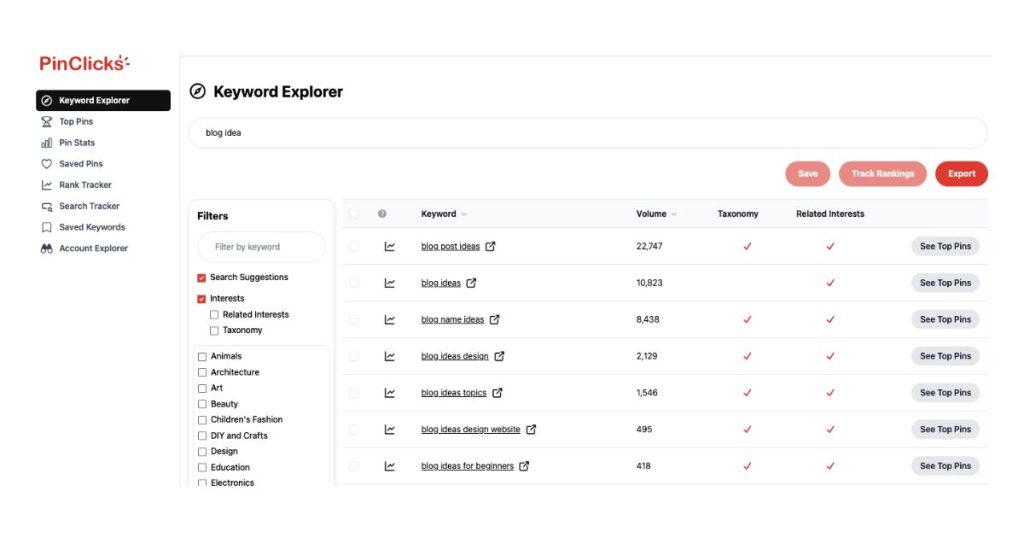Click the PinClicks logo
1024x538 pixels.
(85, 63)
